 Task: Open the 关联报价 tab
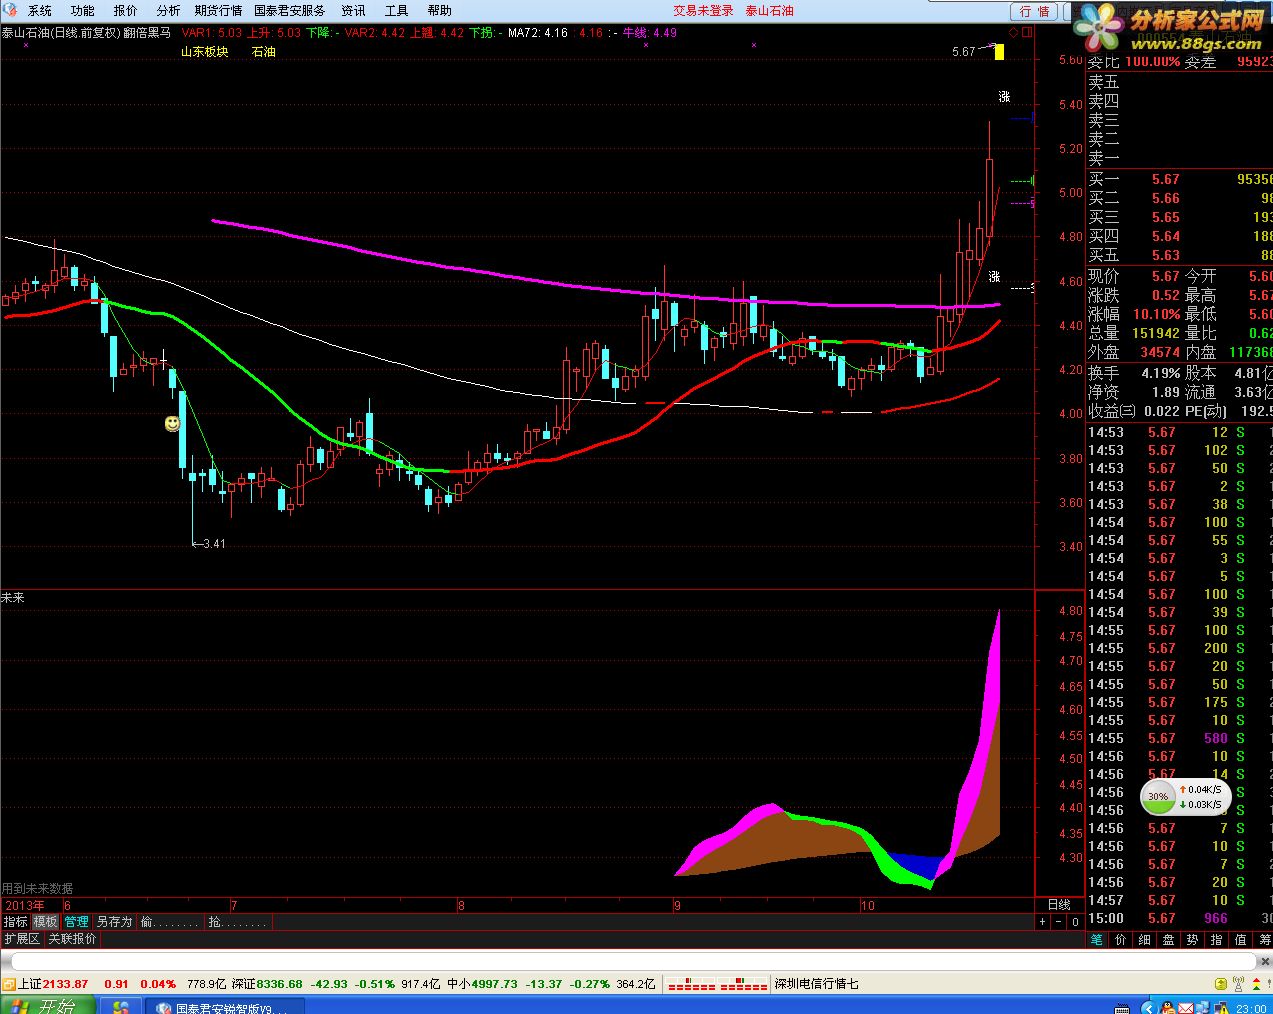click(x=72, y=939)
